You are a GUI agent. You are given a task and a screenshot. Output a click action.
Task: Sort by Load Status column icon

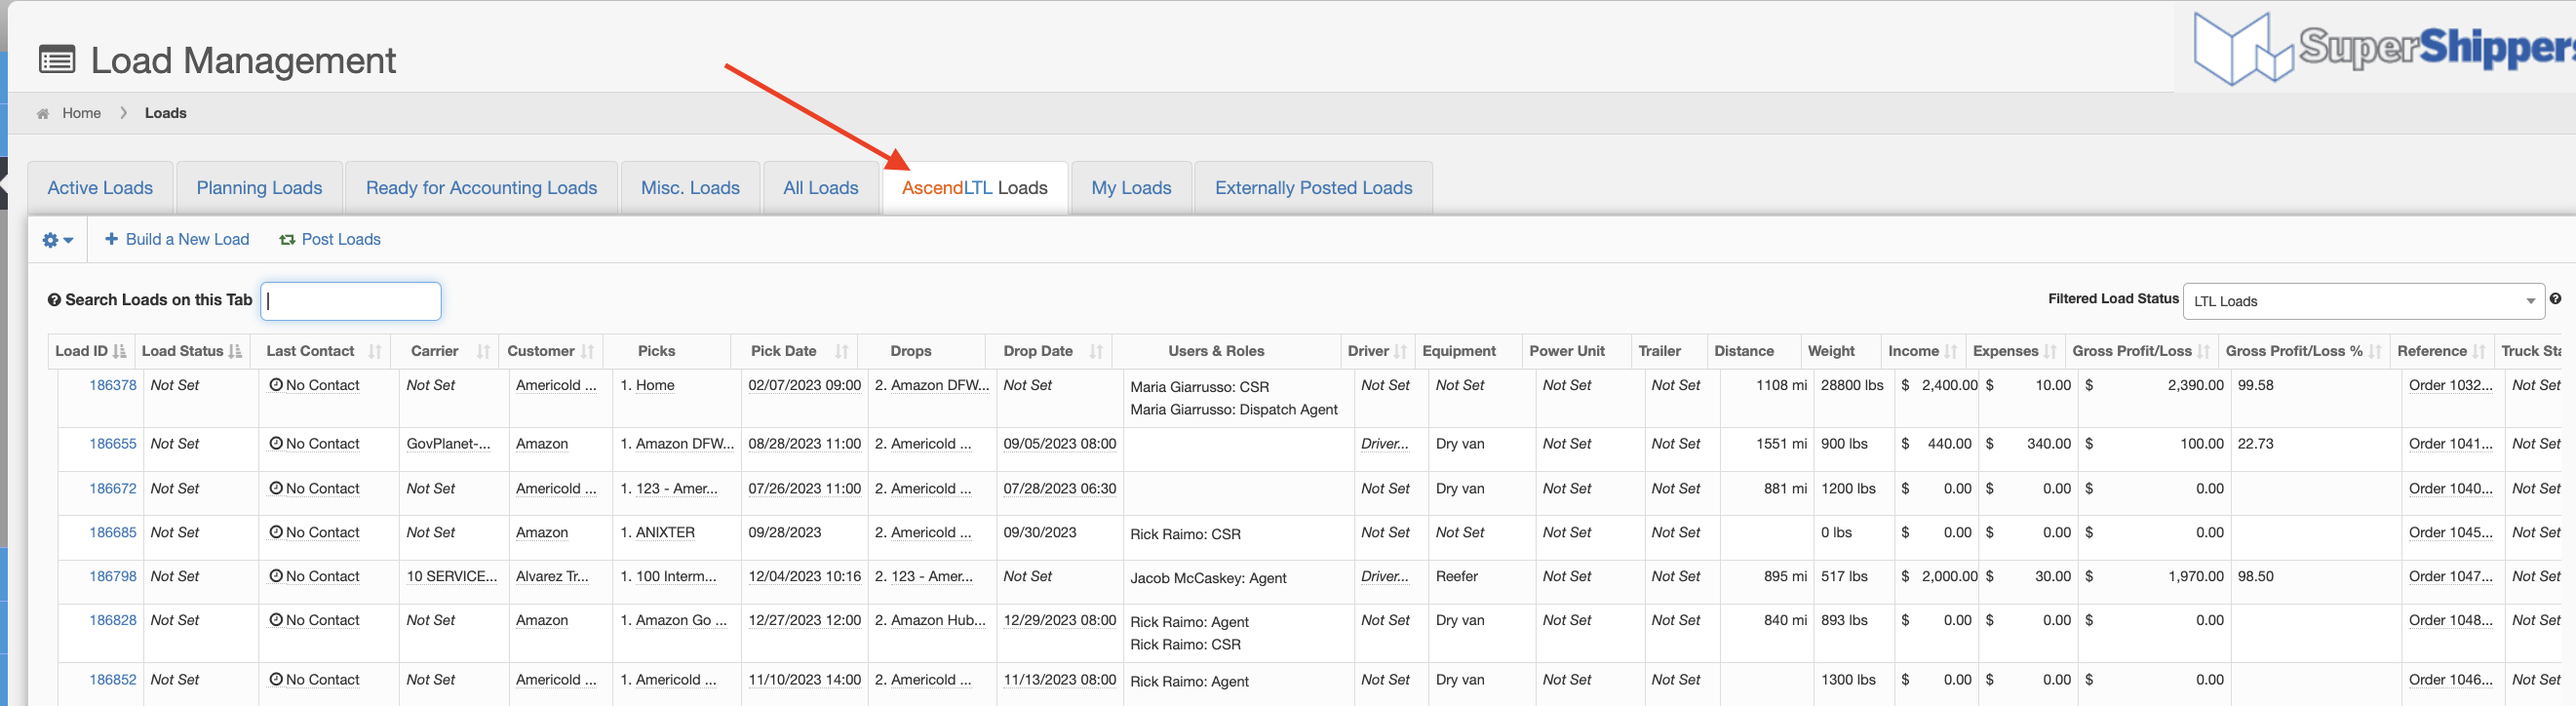235,352
